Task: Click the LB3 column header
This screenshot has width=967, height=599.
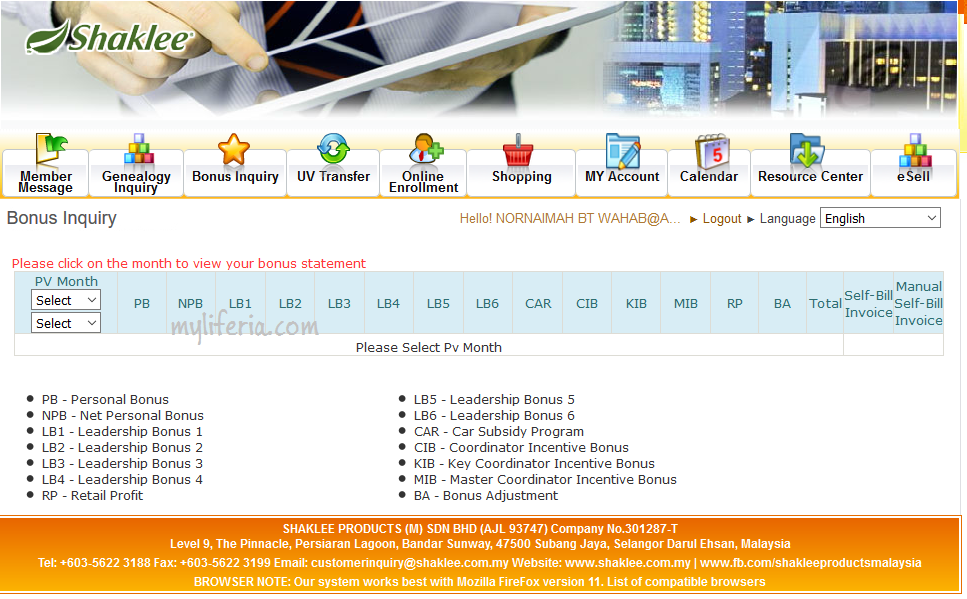Action: tap(339, 304)
